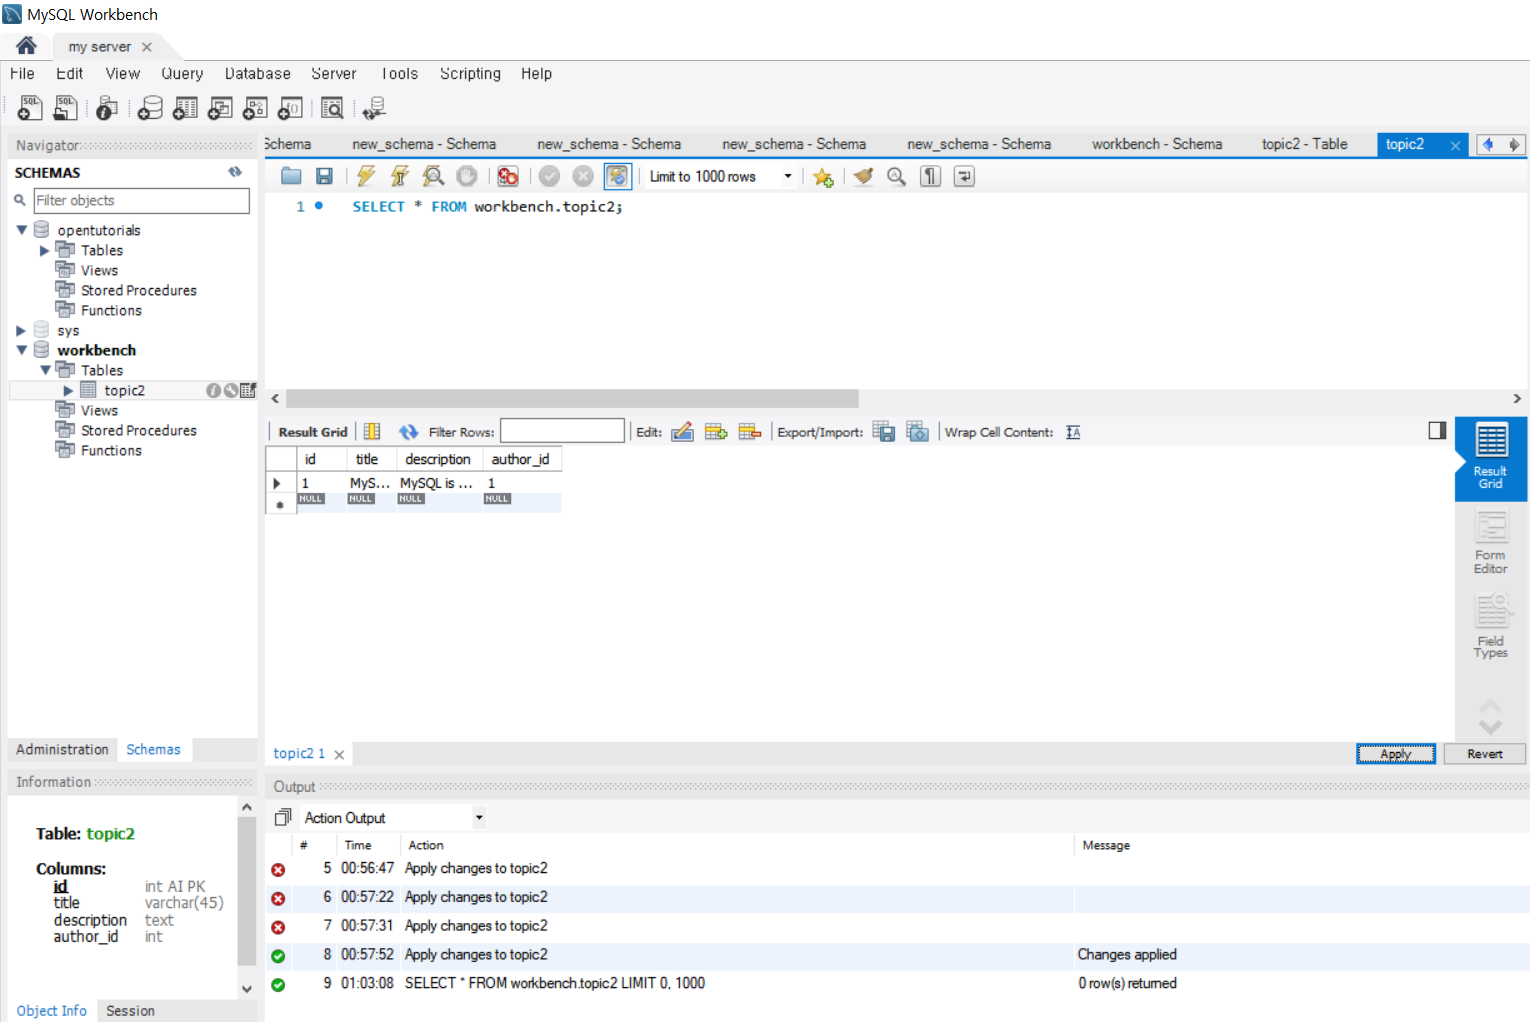Open the Scripting menu
The height and width of the screenshot is (1022, 1530).
tap(470, 73)
